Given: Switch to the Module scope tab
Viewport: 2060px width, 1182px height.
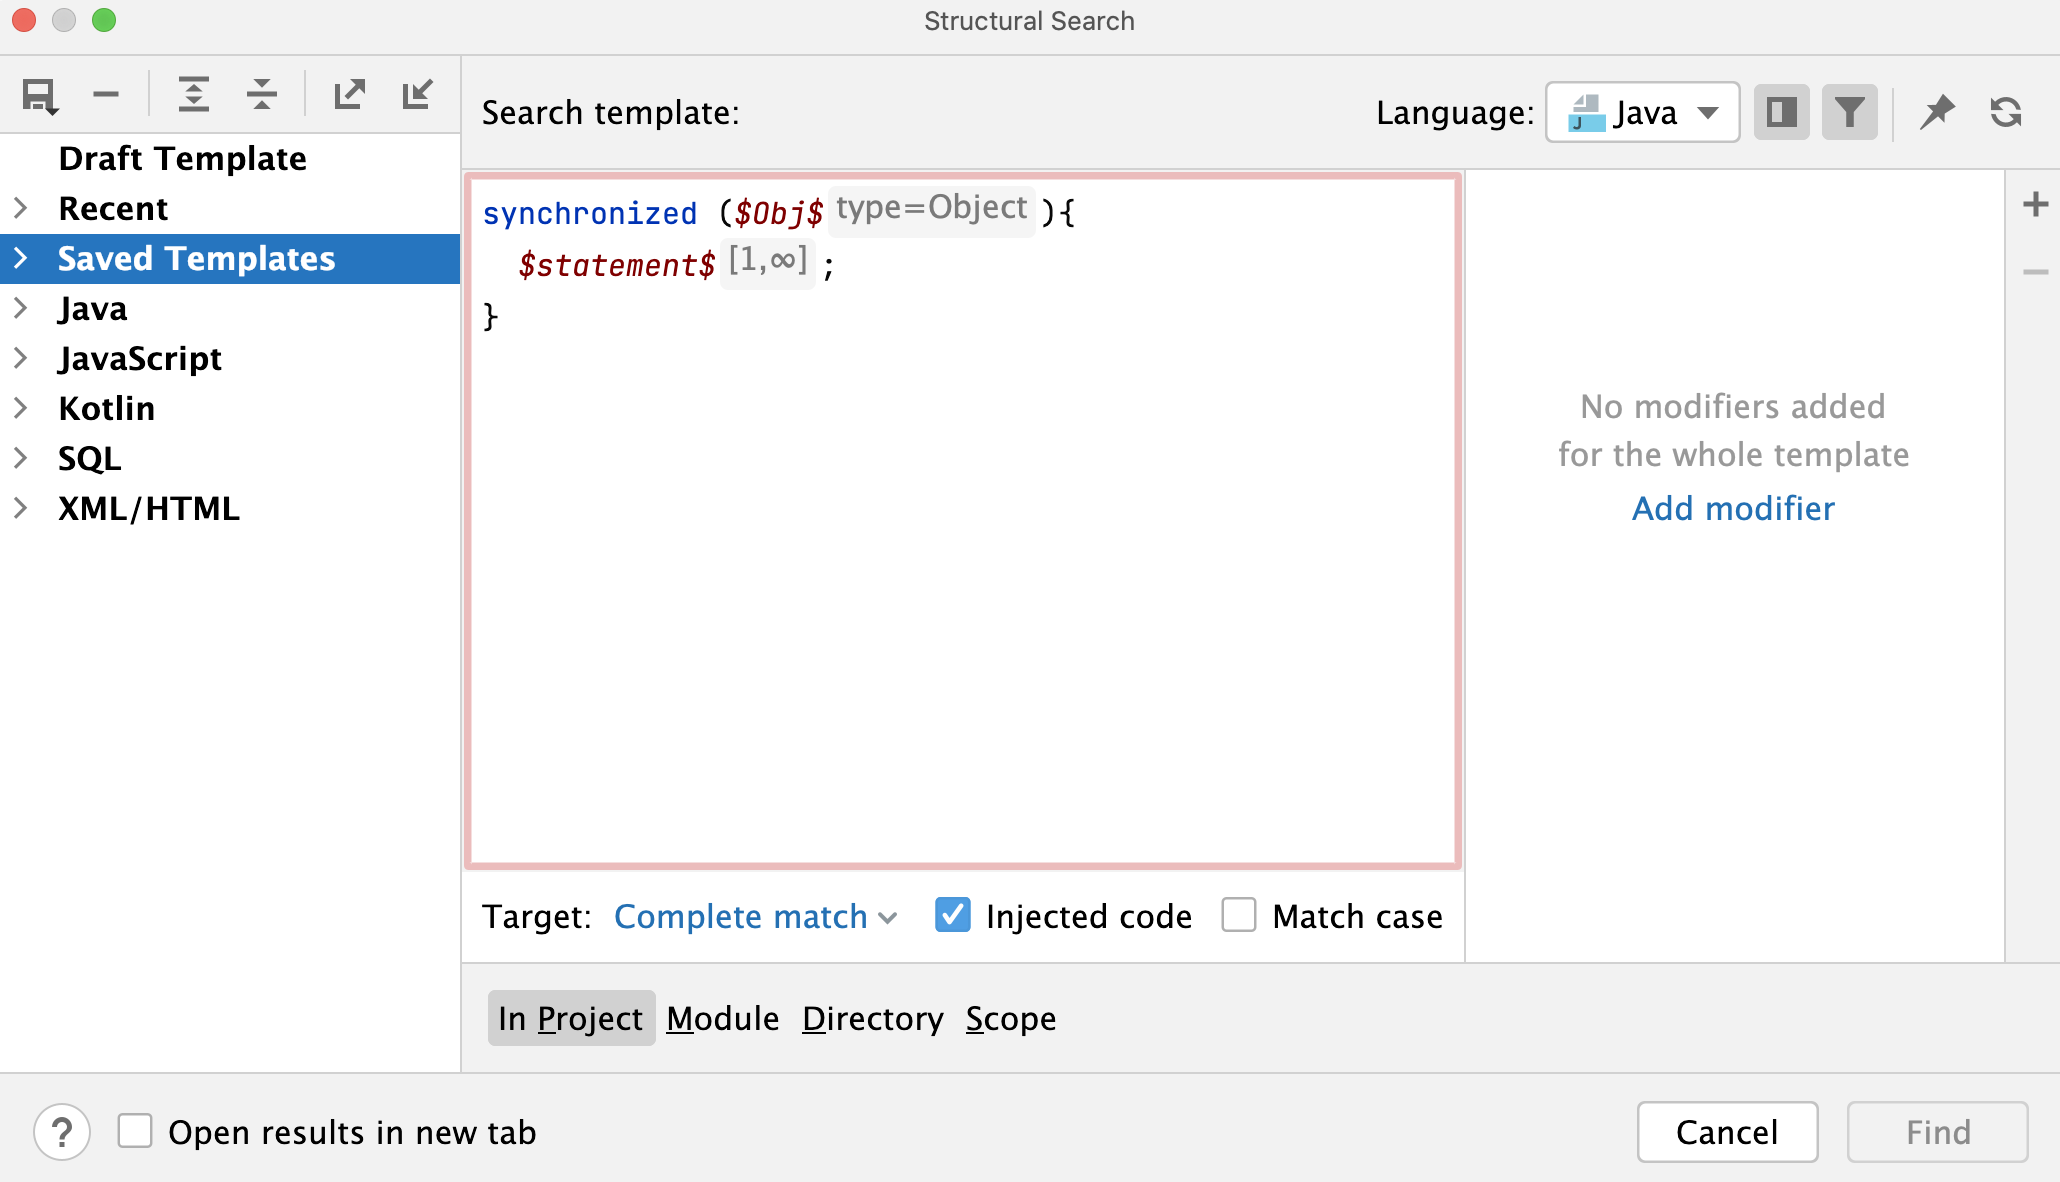Looking at the screenshot, I should coord(722,1018).
